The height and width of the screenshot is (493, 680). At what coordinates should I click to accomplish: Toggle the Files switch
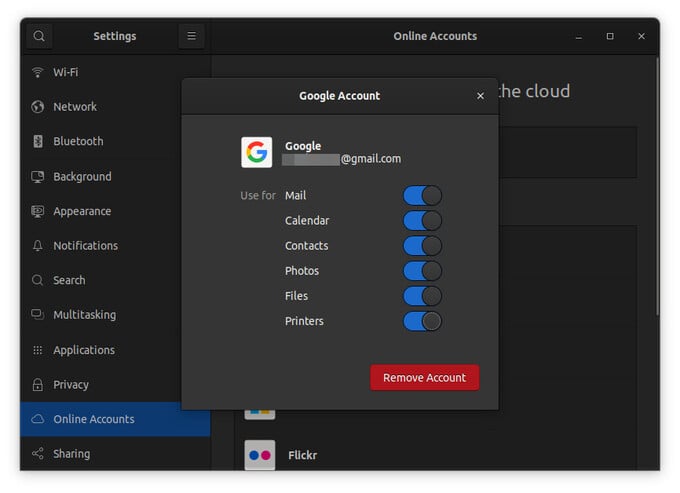(x=422, y=296)
